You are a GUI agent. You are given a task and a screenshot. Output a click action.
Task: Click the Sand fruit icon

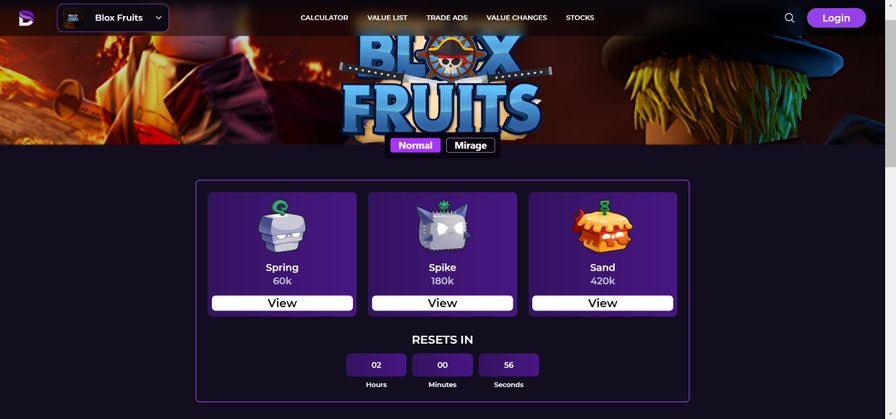(602, 227)
